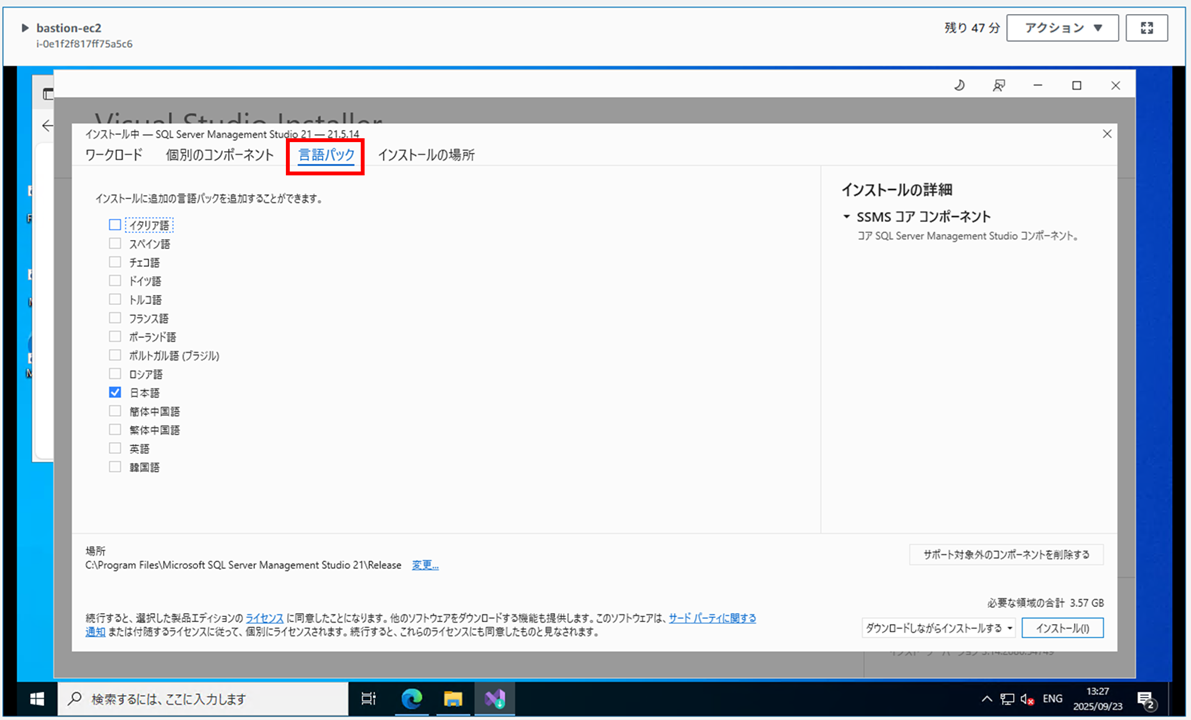Click サポート対象外のコンポーネントを削除する button

[1006, 554]
